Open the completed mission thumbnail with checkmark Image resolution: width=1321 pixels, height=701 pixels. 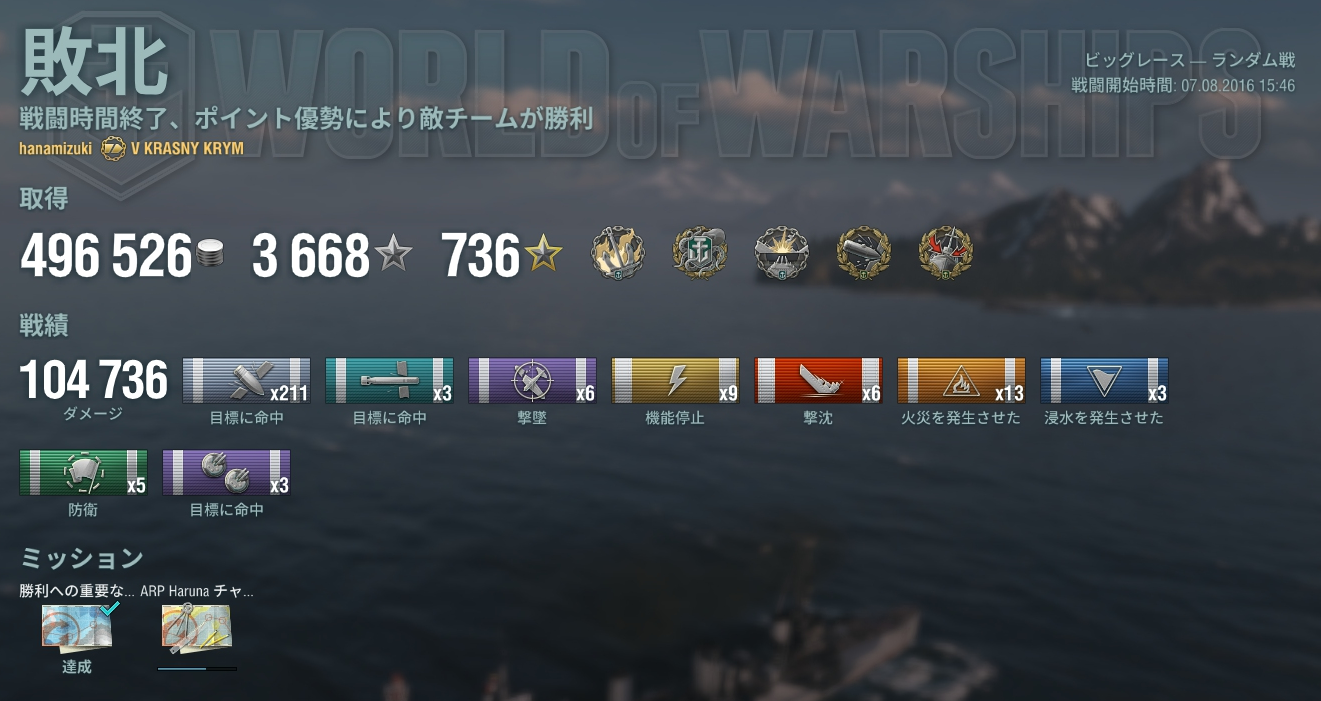78,627
